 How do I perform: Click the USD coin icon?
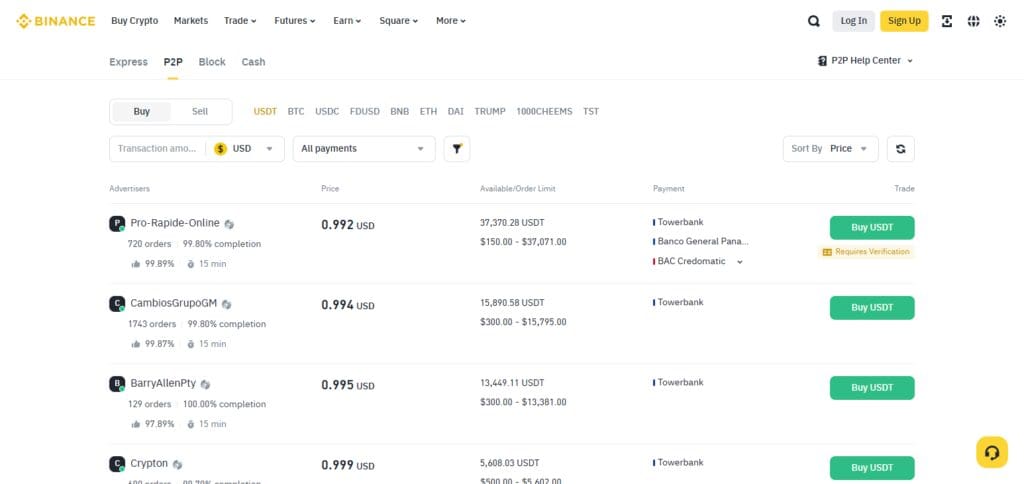coord(221,149)
